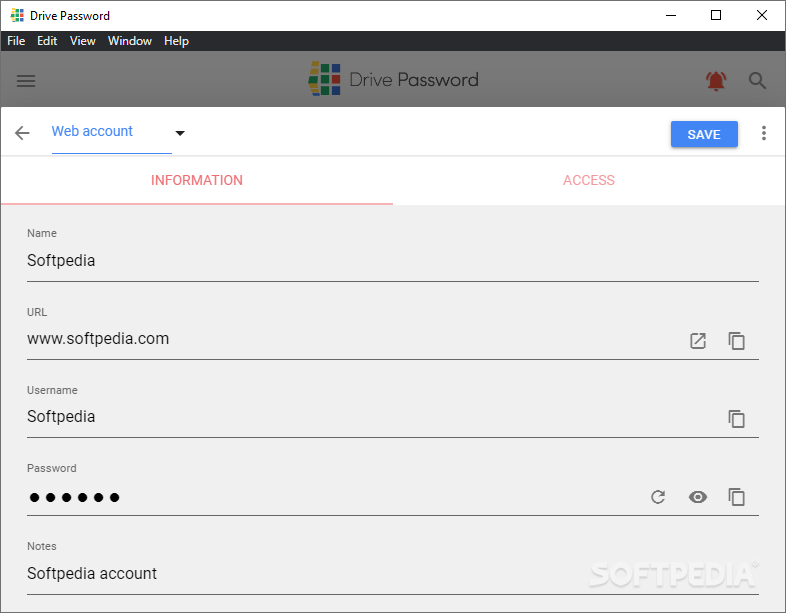Edit the Notes field Softpedia account
786x613 pixels.
point(392,573)
